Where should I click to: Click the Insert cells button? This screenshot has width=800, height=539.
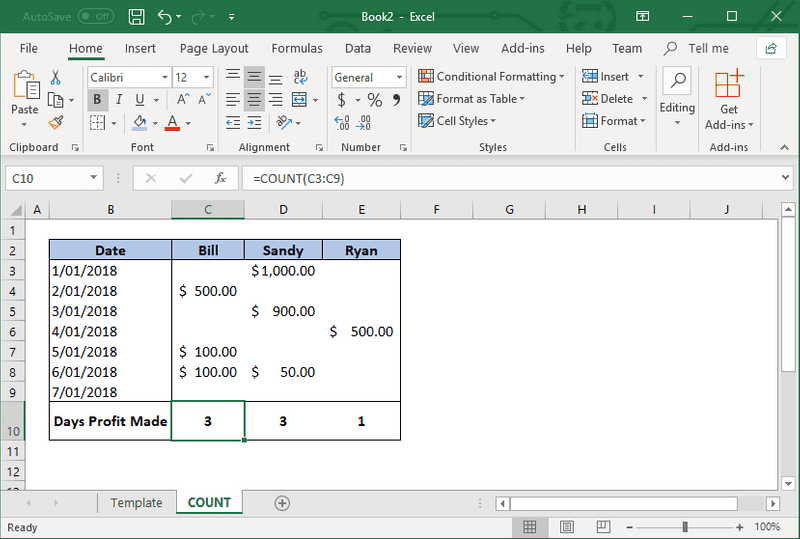coord(606,77)
